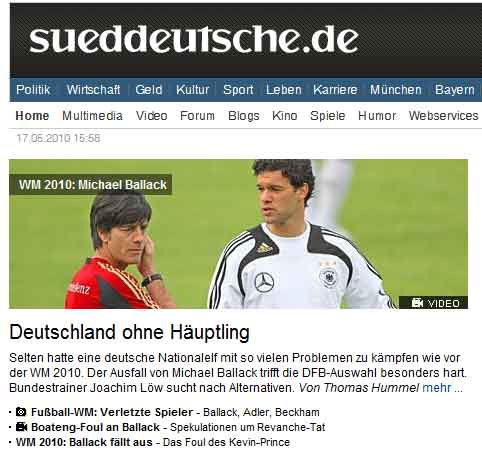482x457 pixels.
Task: Switch to the Multimedia tab
Action: 92,116
